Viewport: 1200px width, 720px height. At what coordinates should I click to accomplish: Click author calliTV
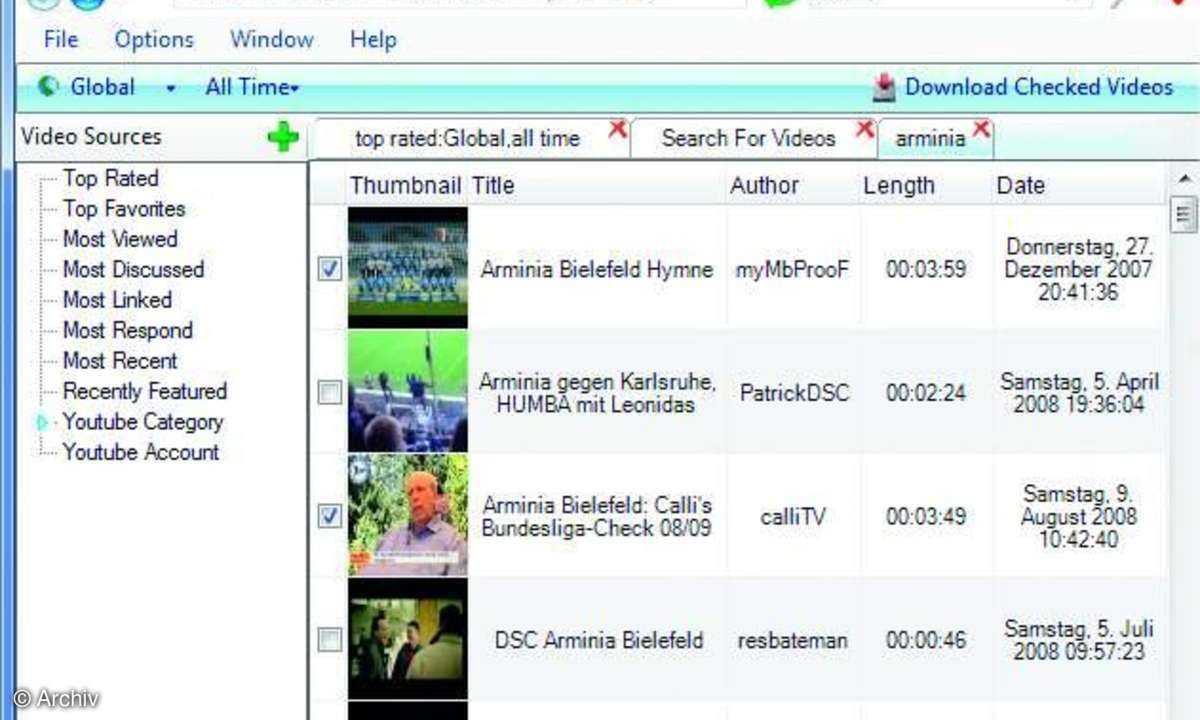[x=793, y=517]
